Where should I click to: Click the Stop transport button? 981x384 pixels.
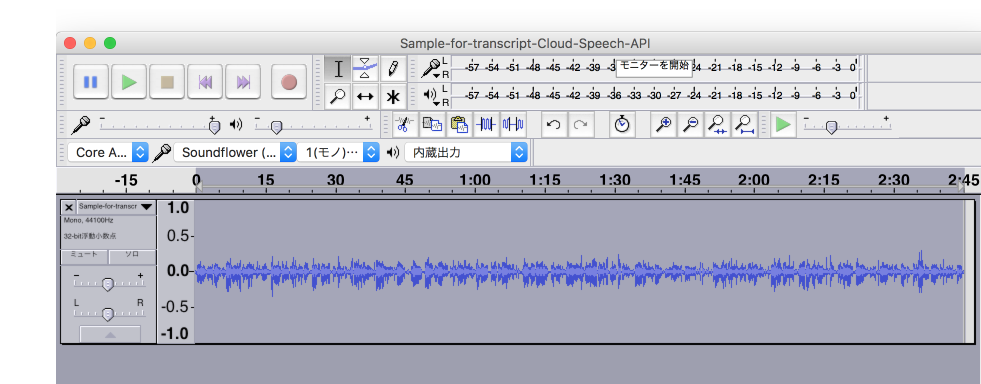[167, 82]
